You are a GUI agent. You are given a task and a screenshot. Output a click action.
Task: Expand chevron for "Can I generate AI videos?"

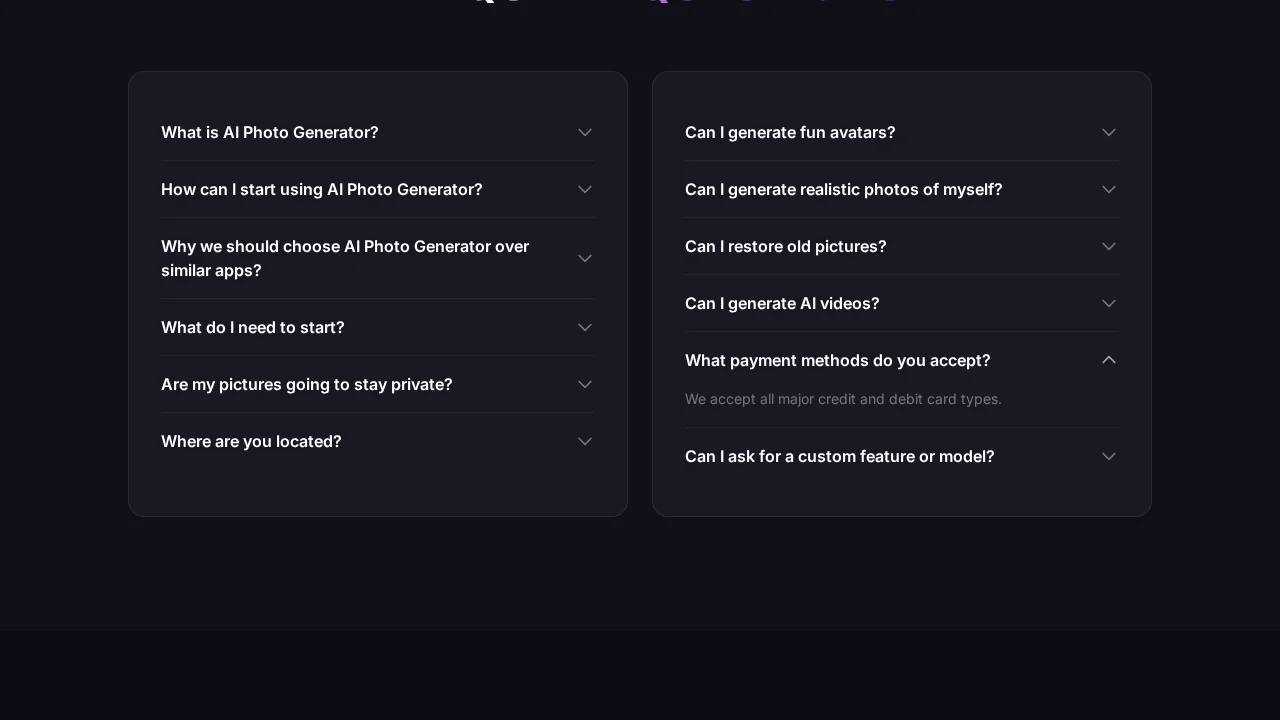point(1109,303)
